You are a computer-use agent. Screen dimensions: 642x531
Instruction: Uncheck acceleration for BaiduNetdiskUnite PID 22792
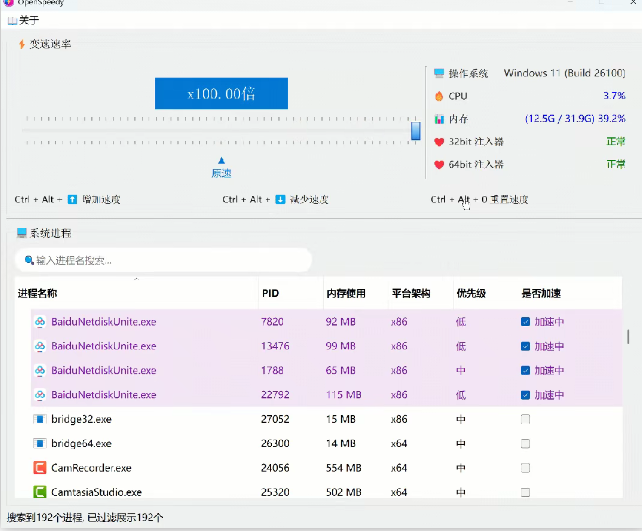526,395
